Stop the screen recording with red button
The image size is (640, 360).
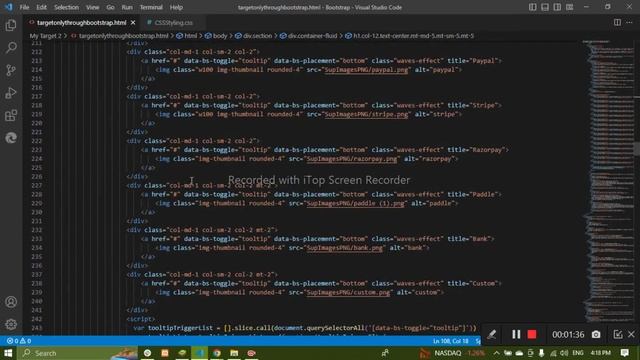(x=531, y=334)
